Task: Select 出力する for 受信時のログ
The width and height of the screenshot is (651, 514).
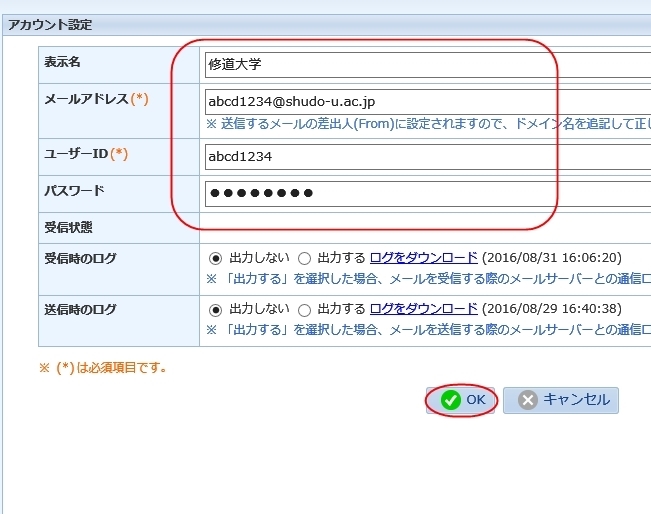Action: click(304, 258)
